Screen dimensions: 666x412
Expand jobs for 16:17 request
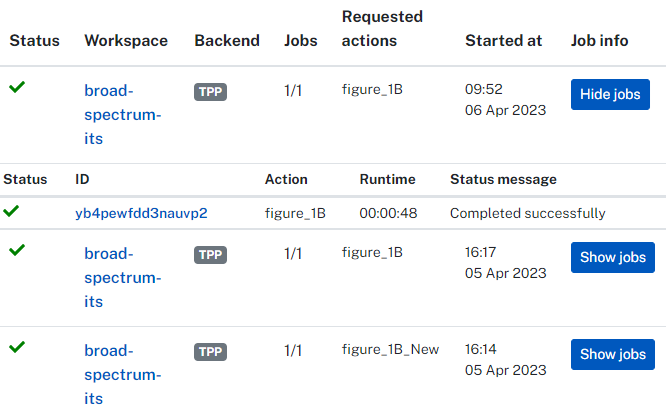tap(612, 257)
